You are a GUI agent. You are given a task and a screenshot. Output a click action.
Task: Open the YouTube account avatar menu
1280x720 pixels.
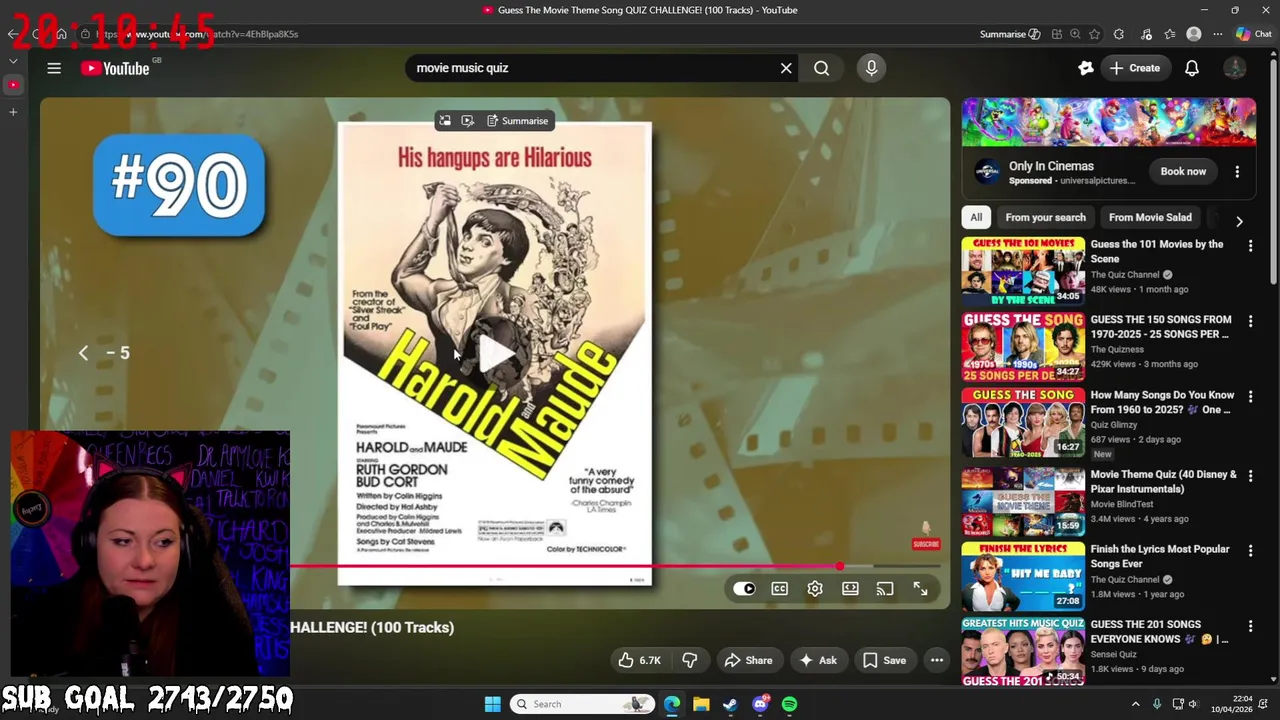click(x=1235, y=68)
